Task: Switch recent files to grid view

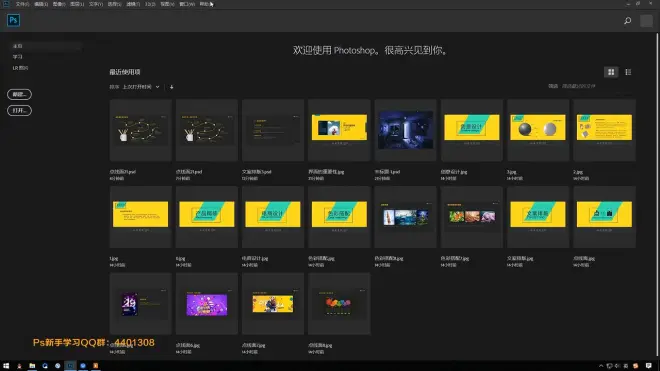Action: click(x=611, y=72)
